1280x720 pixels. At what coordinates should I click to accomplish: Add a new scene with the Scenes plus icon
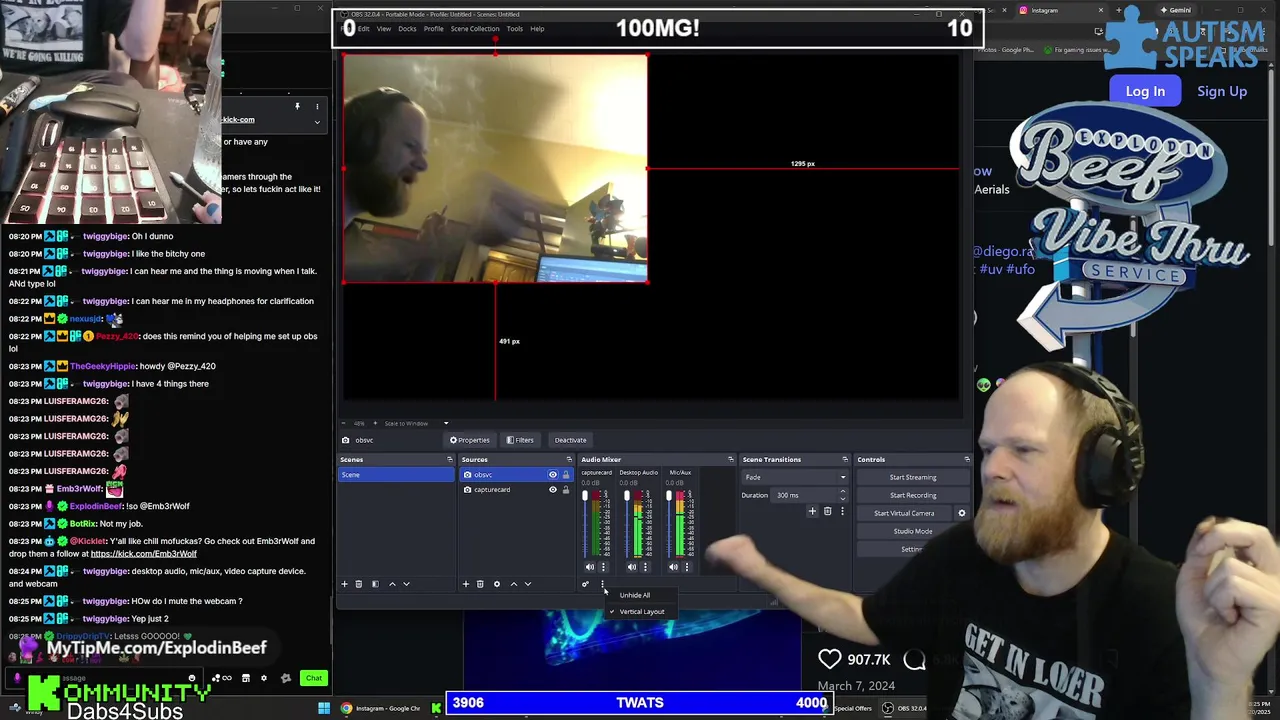point(344,584)
